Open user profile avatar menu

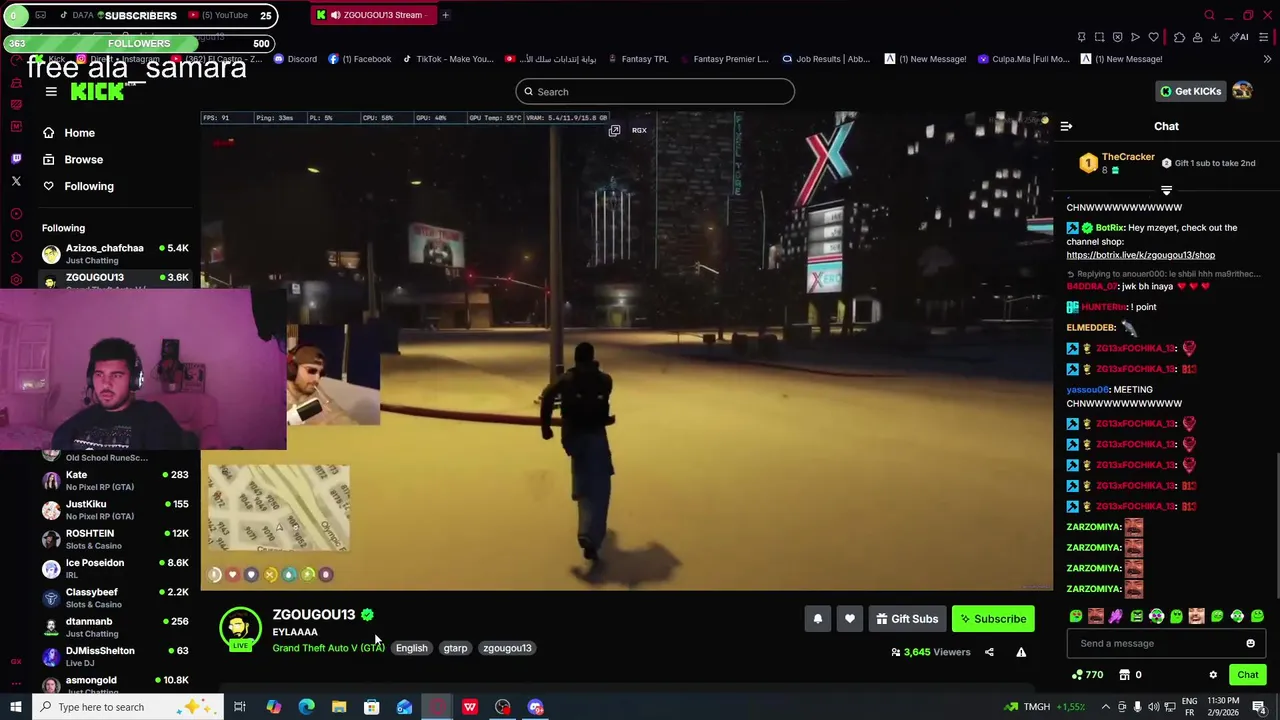pos(1242,91)
